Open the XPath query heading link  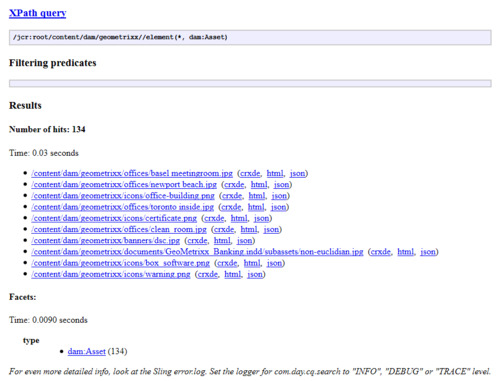pyautogui.click(x=37, y=13)
